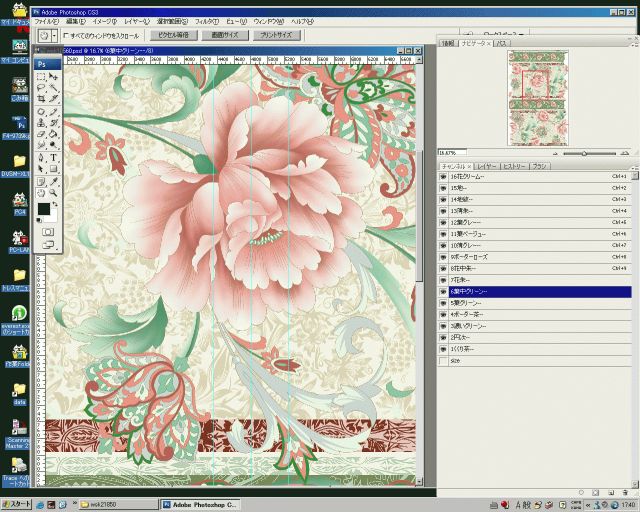
Task: Hide the '16花クリーム' channel eye icon
Action: [x=443, y=176]
